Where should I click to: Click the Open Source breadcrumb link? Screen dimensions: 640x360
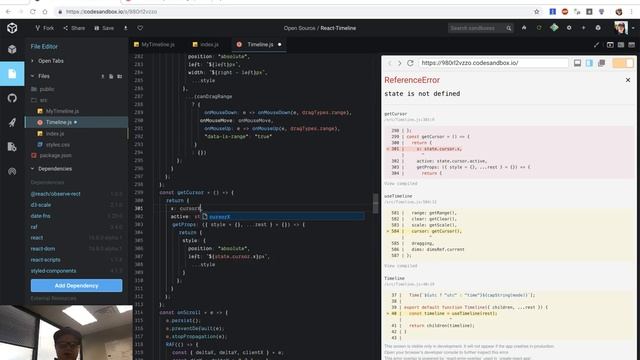[x=300, y=28]
